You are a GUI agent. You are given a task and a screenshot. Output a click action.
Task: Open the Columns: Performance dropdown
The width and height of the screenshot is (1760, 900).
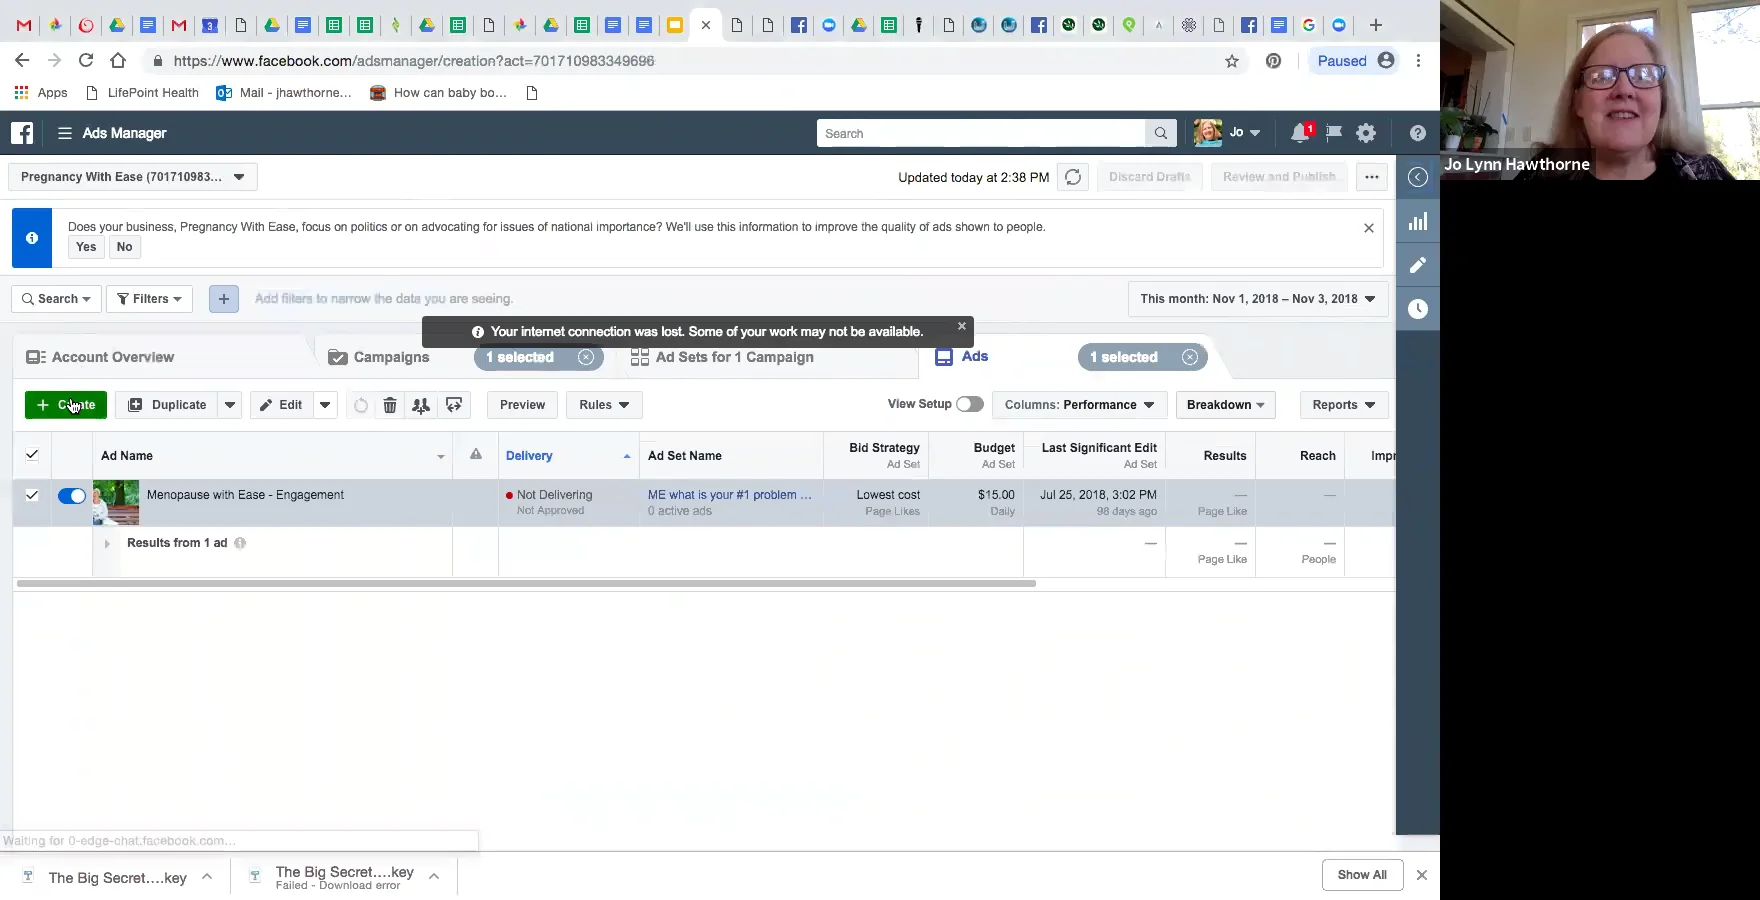1079,405
